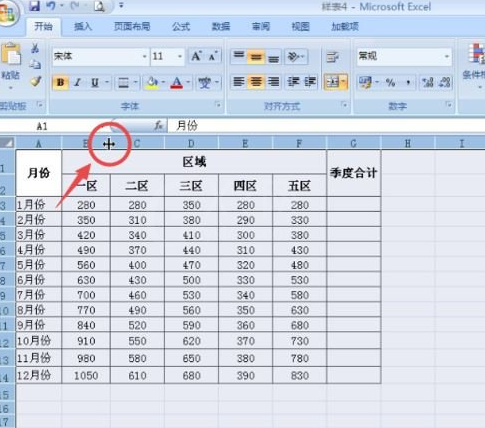Toggle Bold formatting

click(60, 82)
